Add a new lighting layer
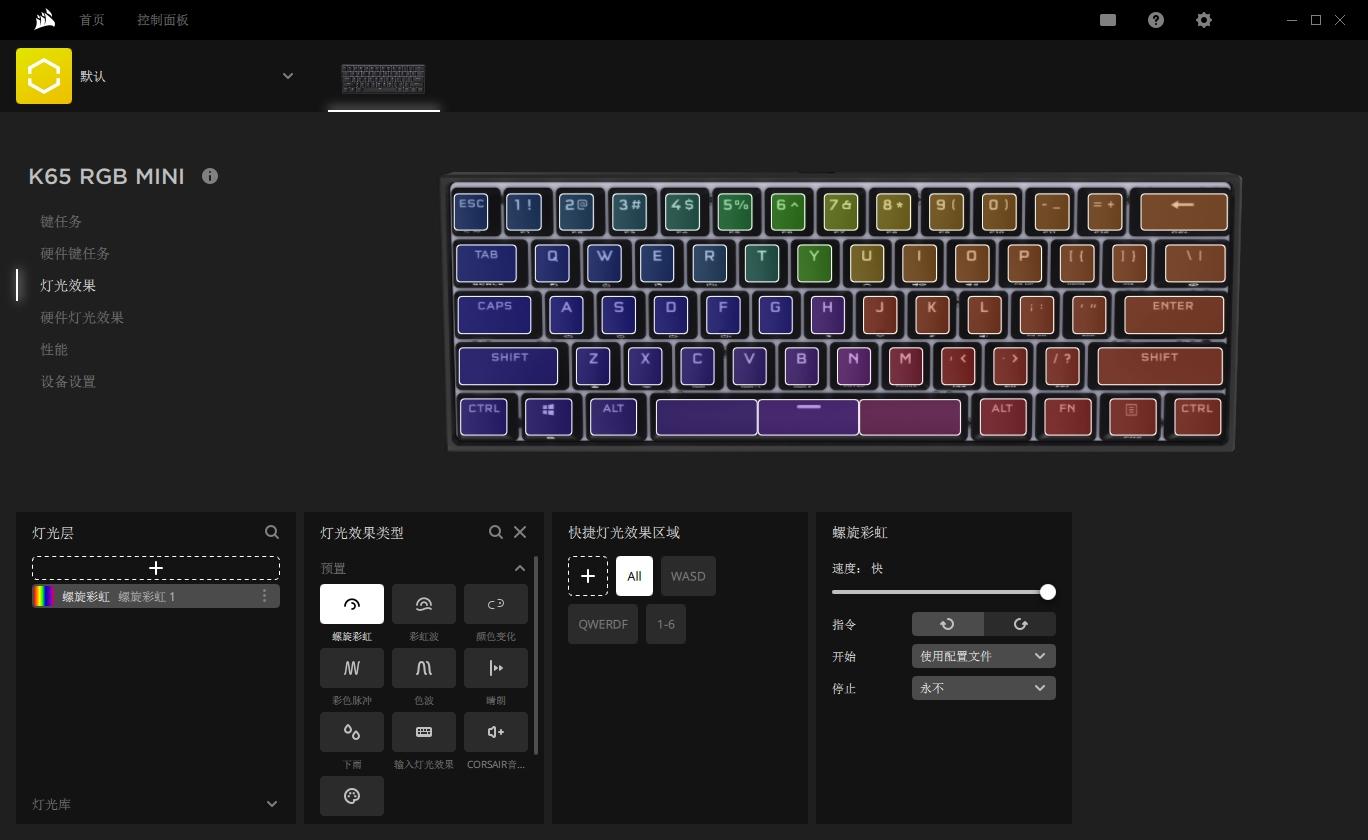 [x=156, y=568]
